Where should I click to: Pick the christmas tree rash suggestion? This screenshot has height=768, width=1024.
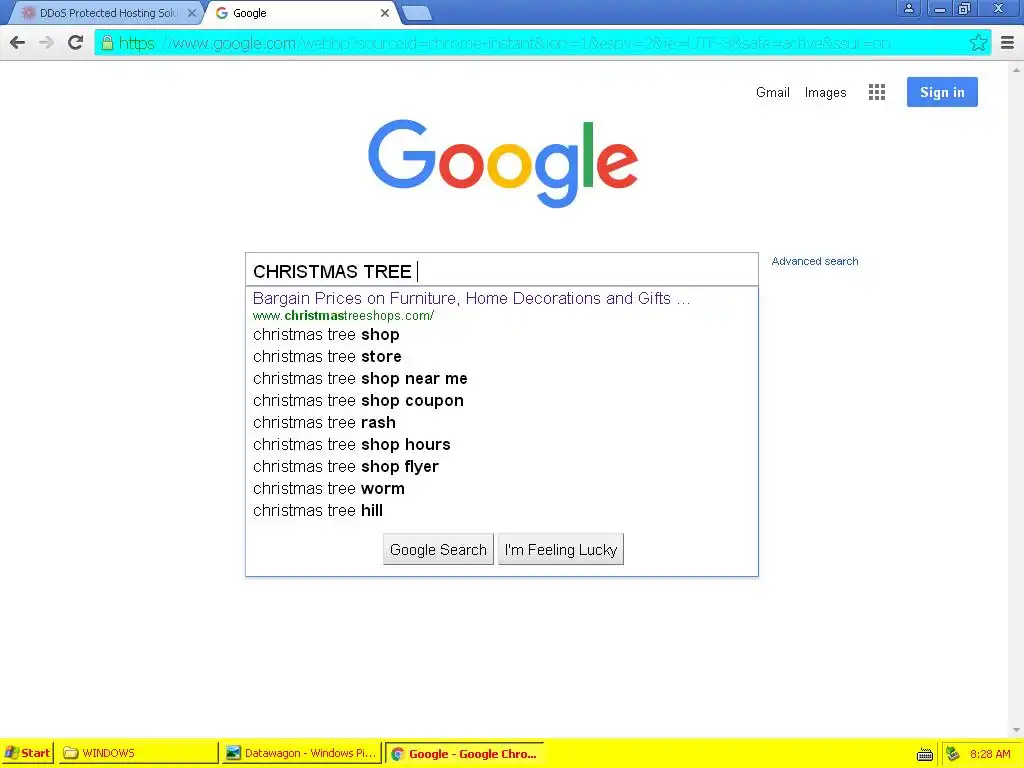tap(324, 423)
